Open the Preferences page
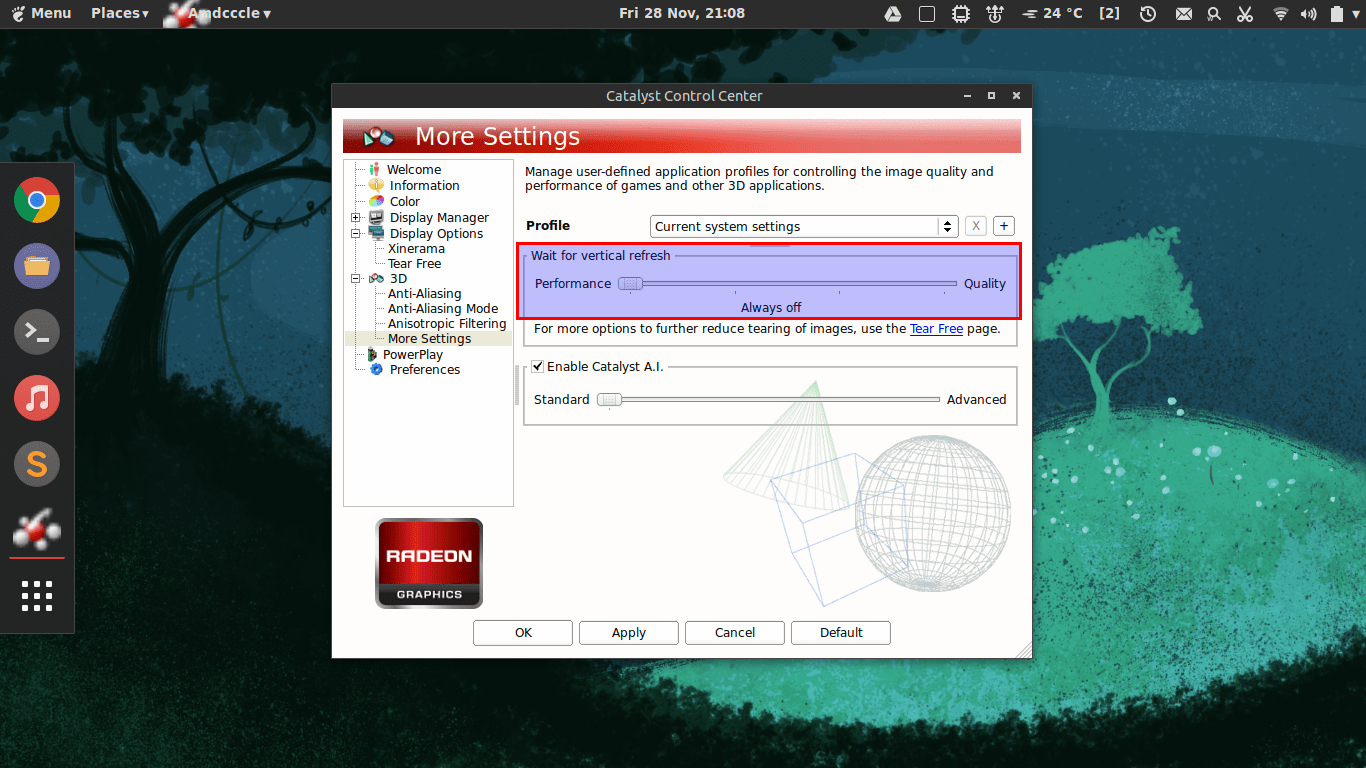The width and height of the screenshot is (1366, 768). coord(424,369)
